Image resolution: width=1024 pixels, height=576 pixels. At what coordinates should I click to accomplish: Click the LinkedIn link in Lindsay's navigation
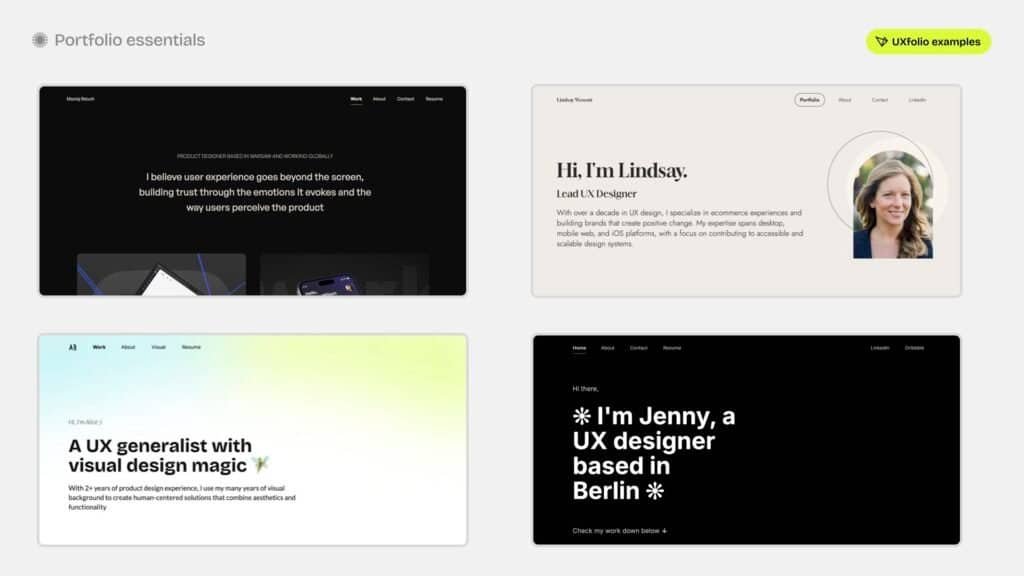tap(917, 100)
